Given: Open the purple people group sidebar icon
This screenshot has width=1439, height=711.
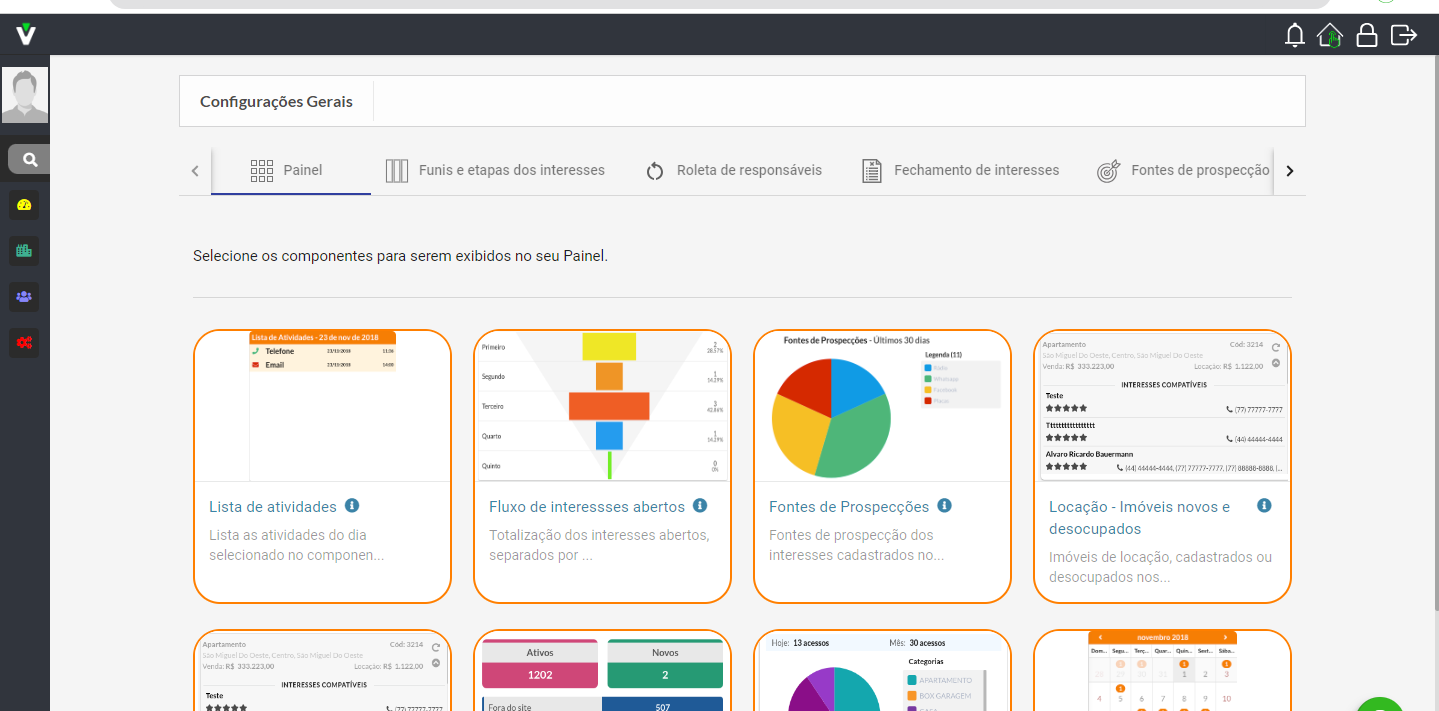Looking at the screenshot, I should 24,297.
